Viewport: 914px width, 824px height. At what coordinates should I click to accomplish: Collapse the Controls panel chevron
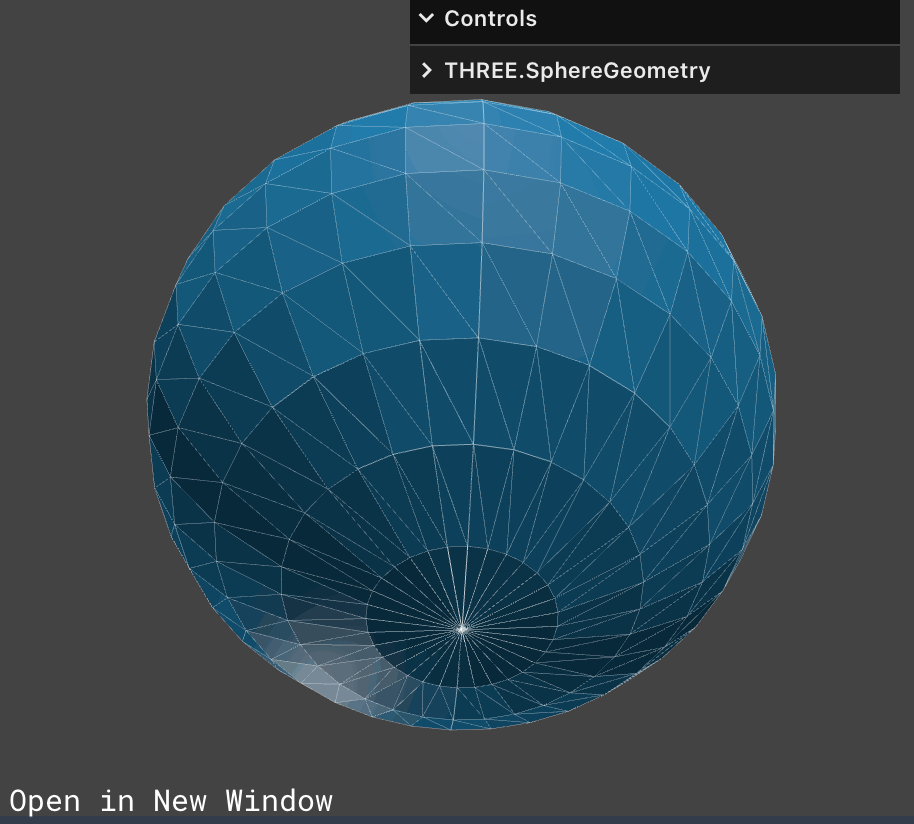[x=427, y=18]
